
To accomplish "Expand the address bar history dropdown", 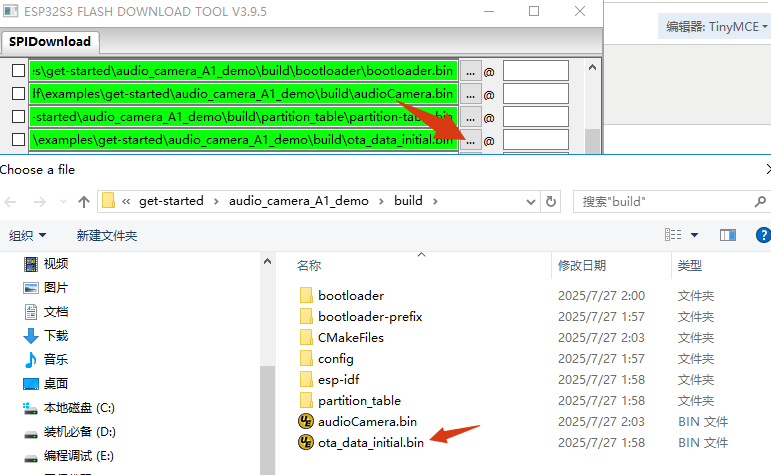I will pos(531,202).
